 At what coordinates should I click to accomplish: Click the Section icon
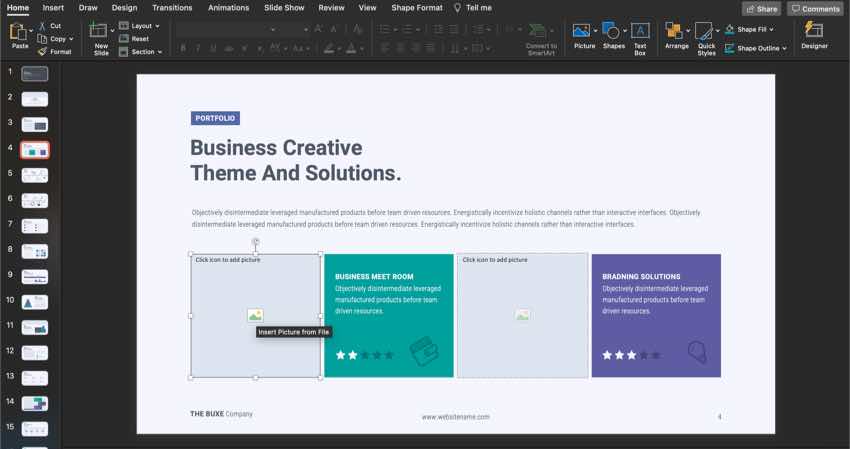(x=124, y=52)
